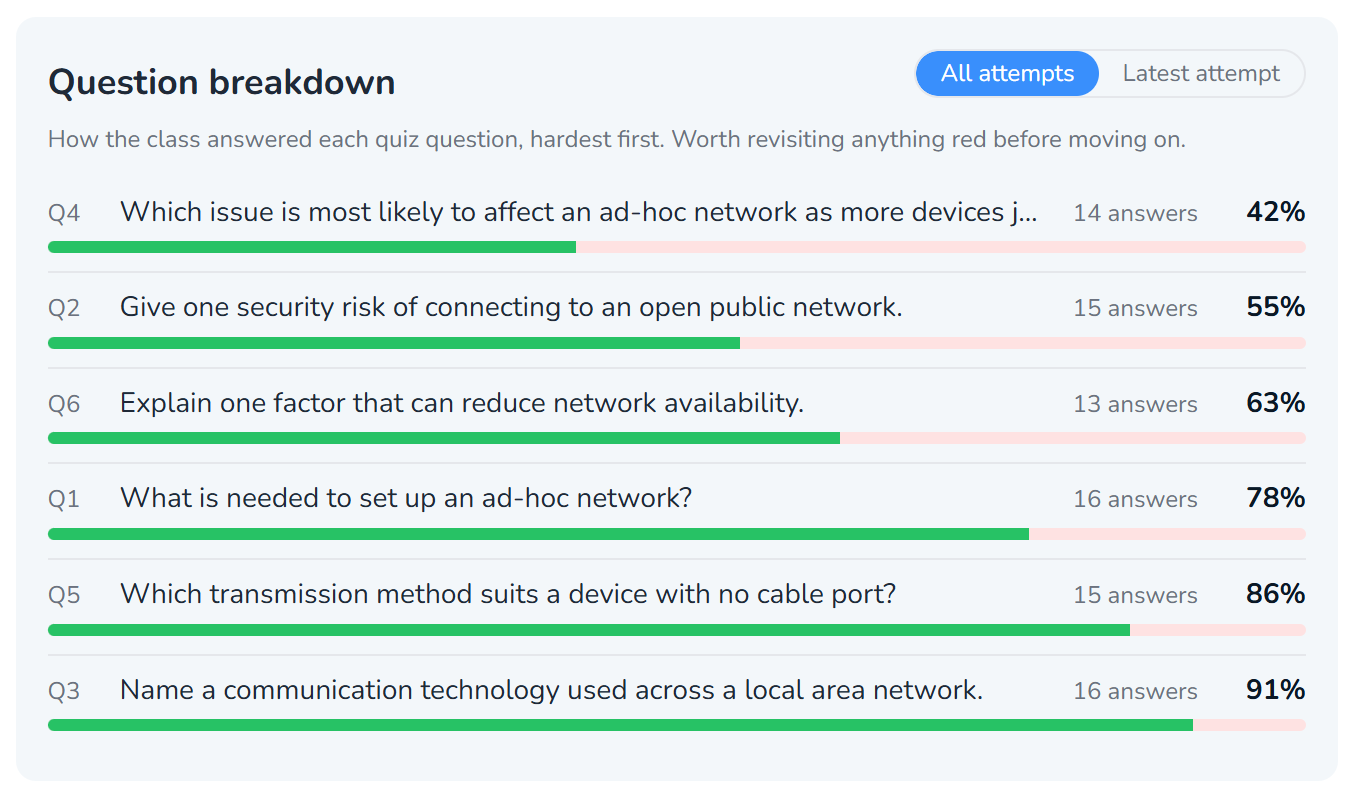Click the 42% score for Q4
Image resolution: width=1354 pixels, height=798 pixels.
[x=1276, y=212]
